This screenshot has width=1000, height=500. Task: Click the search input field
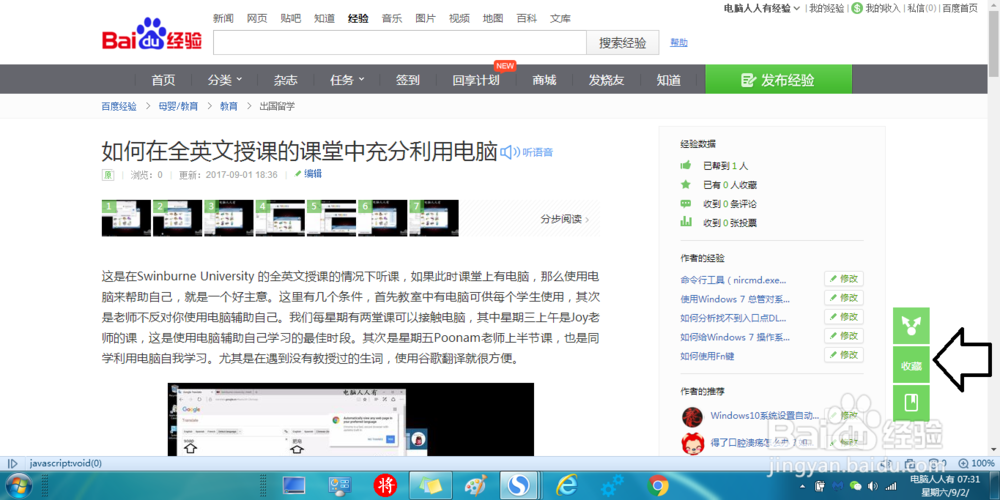(400, 43)
